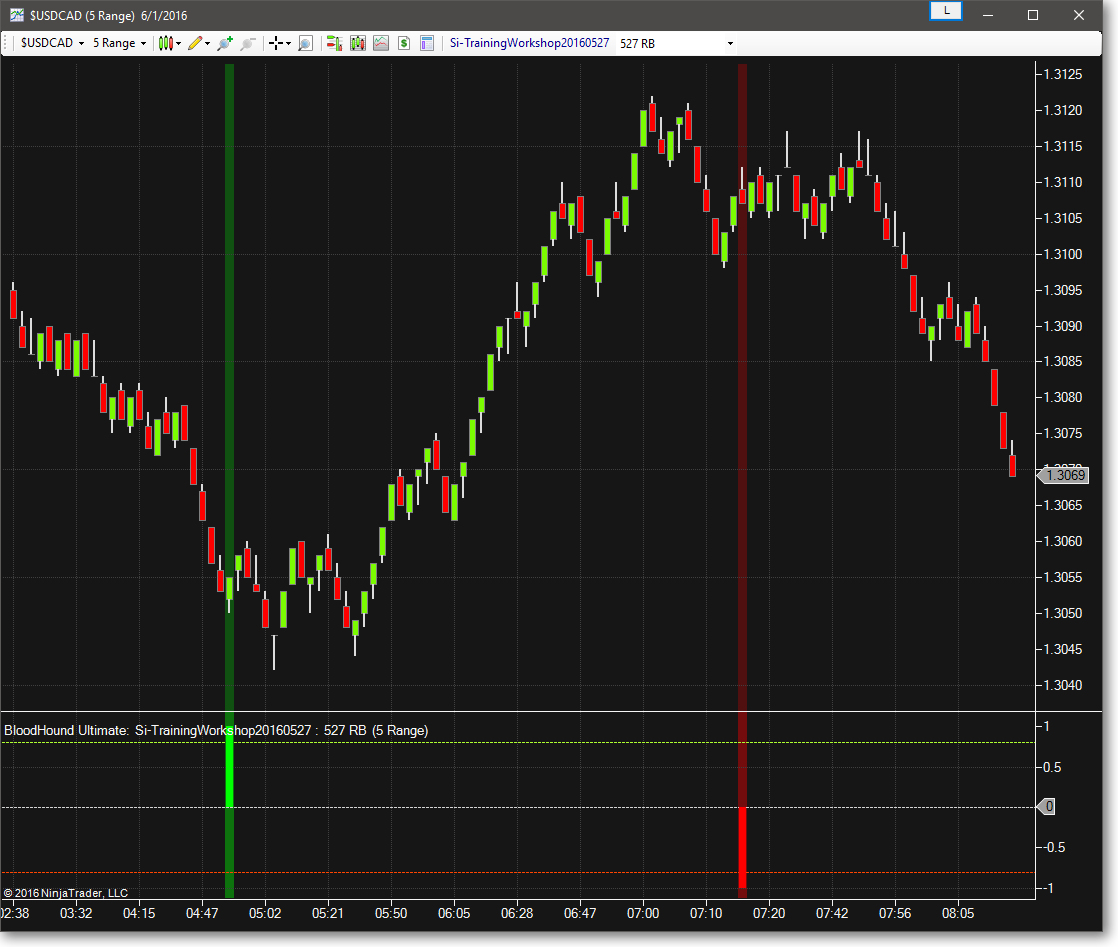Click the NinjaTrader chart window icon

pos(16,15)
